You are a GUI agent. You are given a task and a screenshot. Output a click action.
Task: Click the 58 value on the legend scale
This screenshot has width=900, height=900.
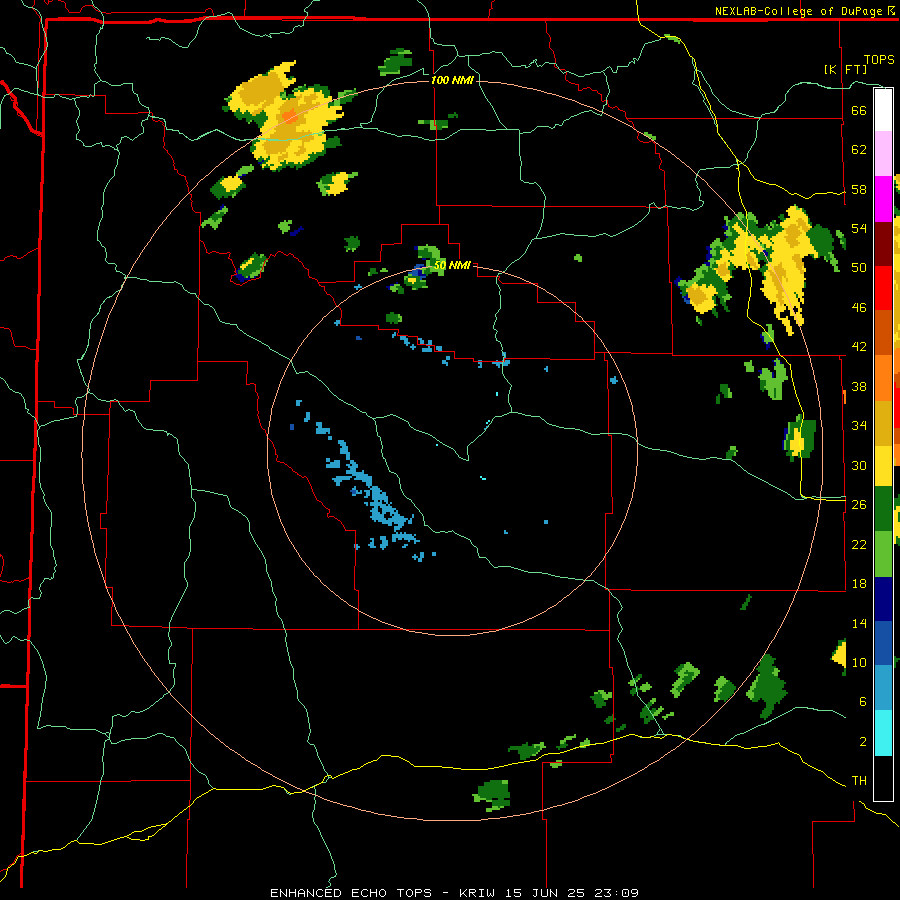click(859, 189)
